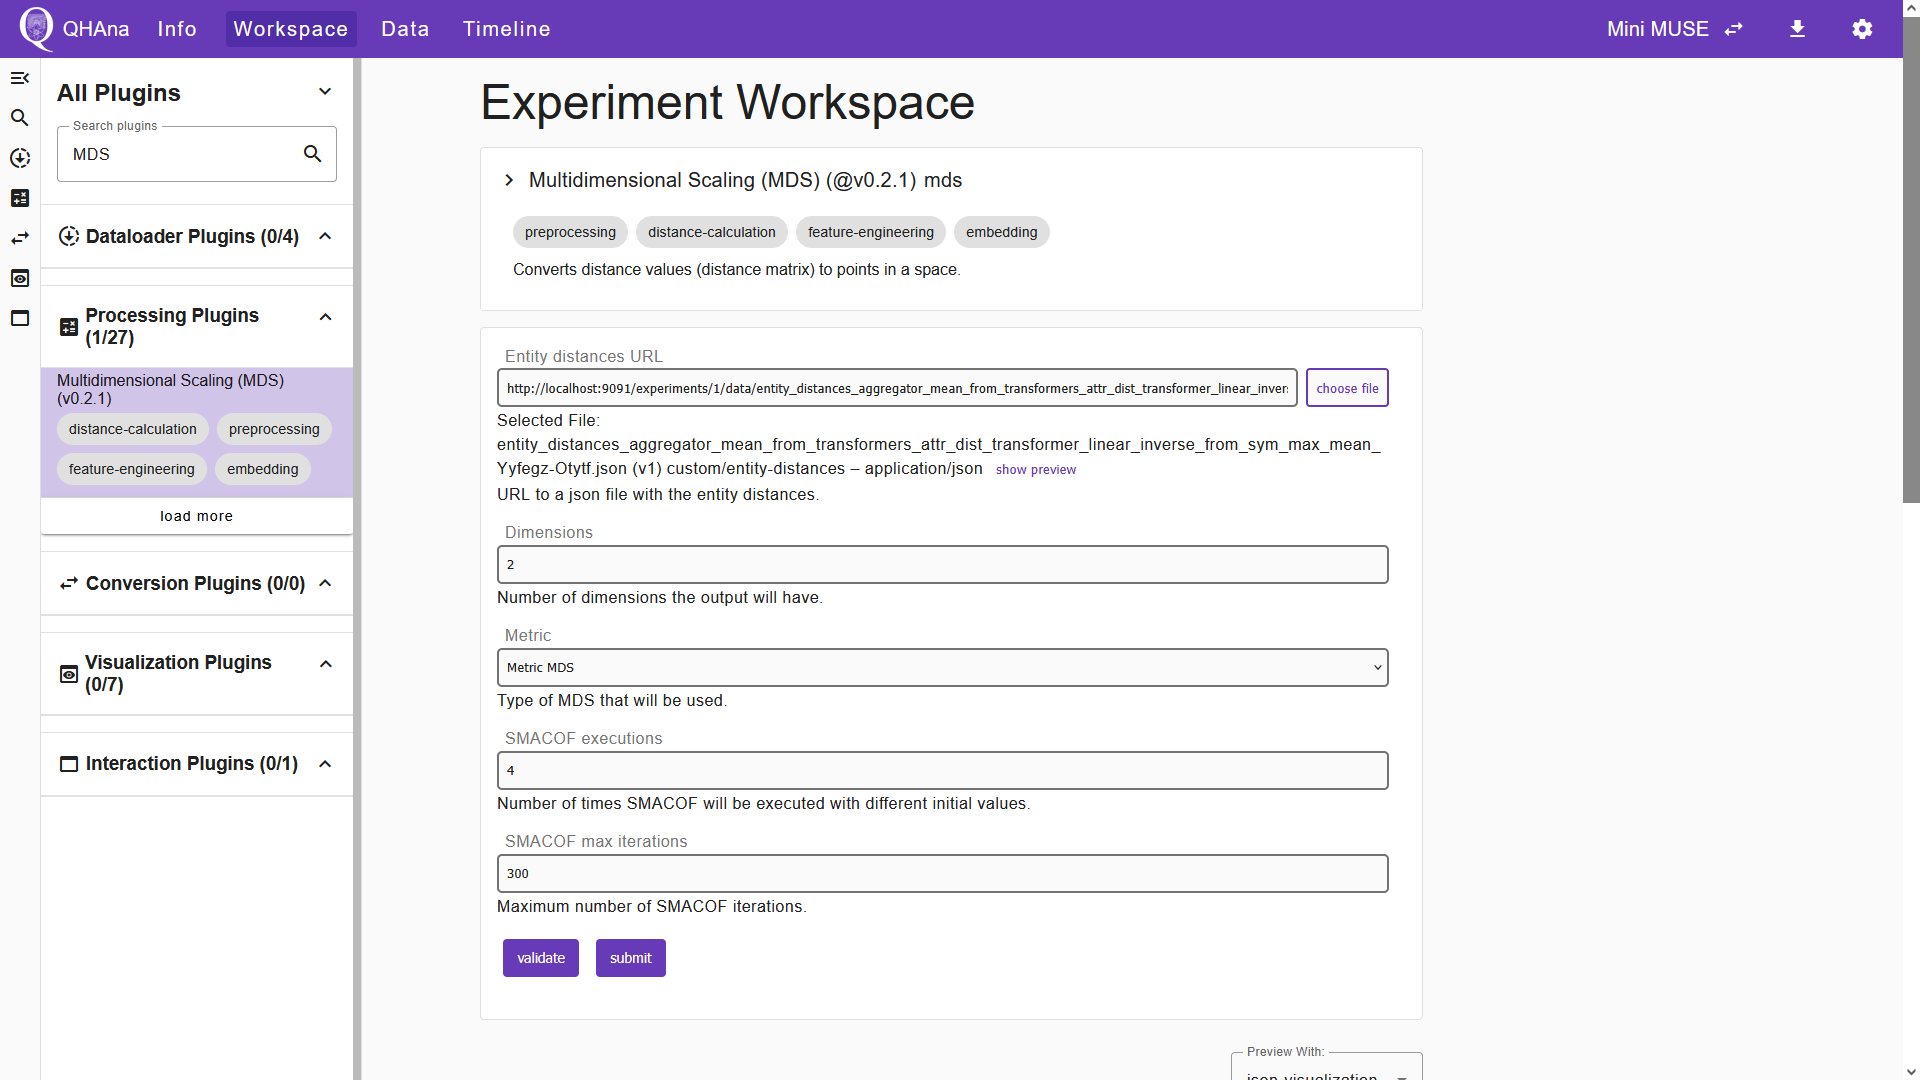The width and height of the screenshot is (1920, 1080).
Task: Collapse the Dataloader Plugins section
Action: (325, 236)
